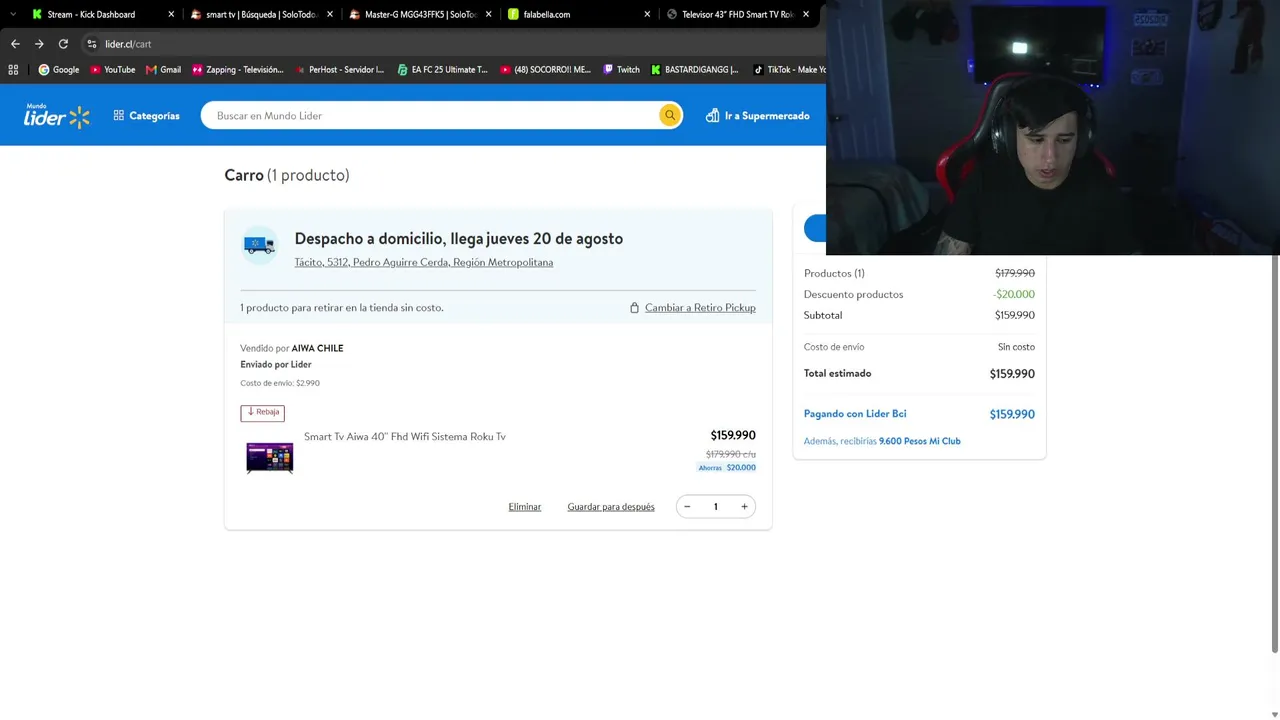This screenshot has height=720, width=1280.
Task: Open the BASTARDIGANGG bookmark
Action: coord(694,70)
